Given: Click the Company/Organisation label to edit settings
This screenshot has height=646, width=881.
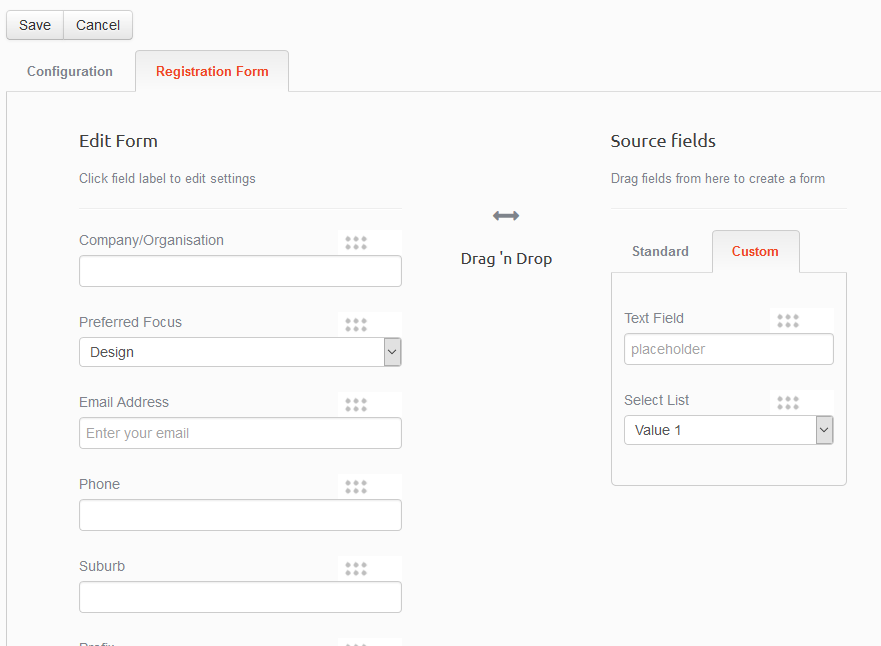Looking at the screenshot, I should pos(151,240).
